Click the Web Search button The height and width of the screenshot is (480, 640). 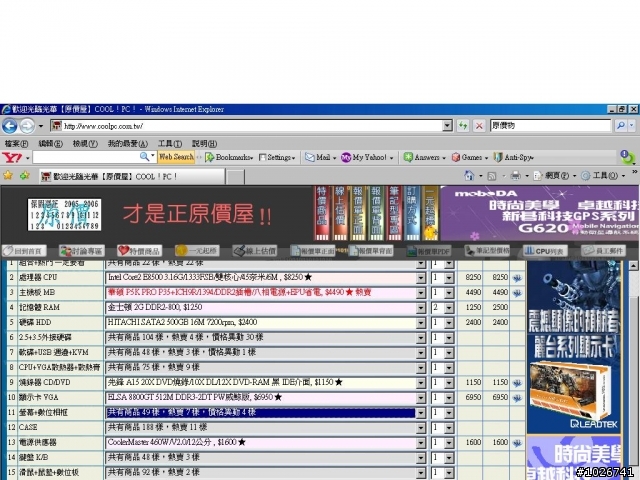tap(176, 157)
